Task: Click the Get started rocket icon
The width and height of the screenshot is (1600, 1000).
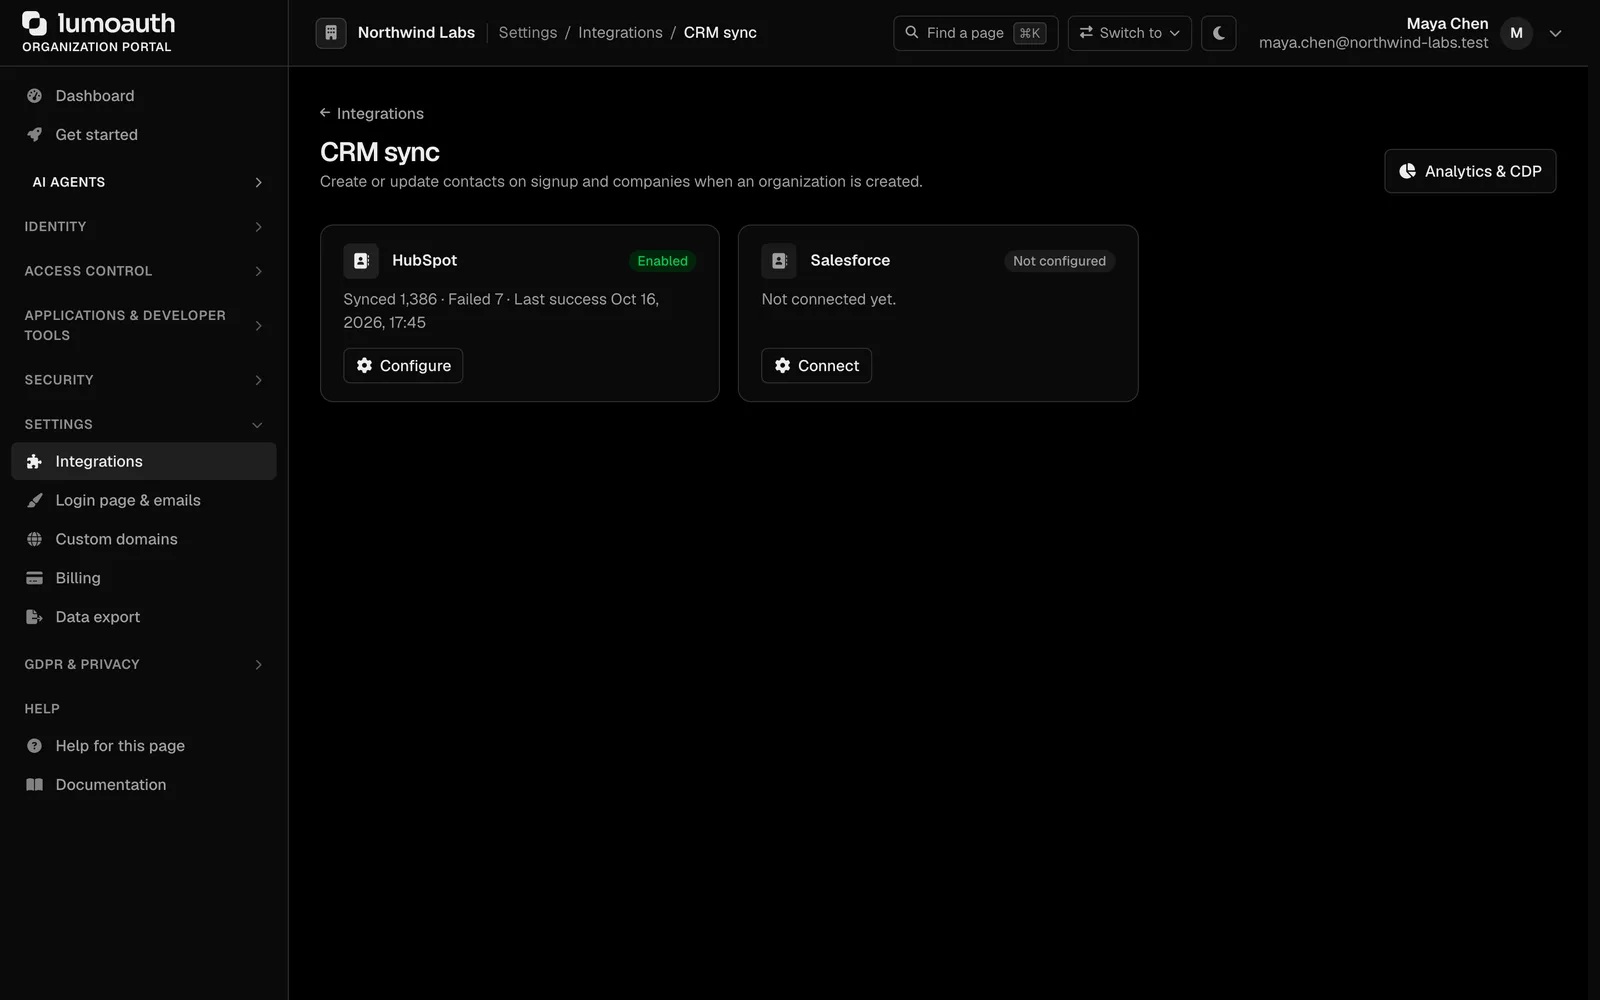Action: [35, 135]
